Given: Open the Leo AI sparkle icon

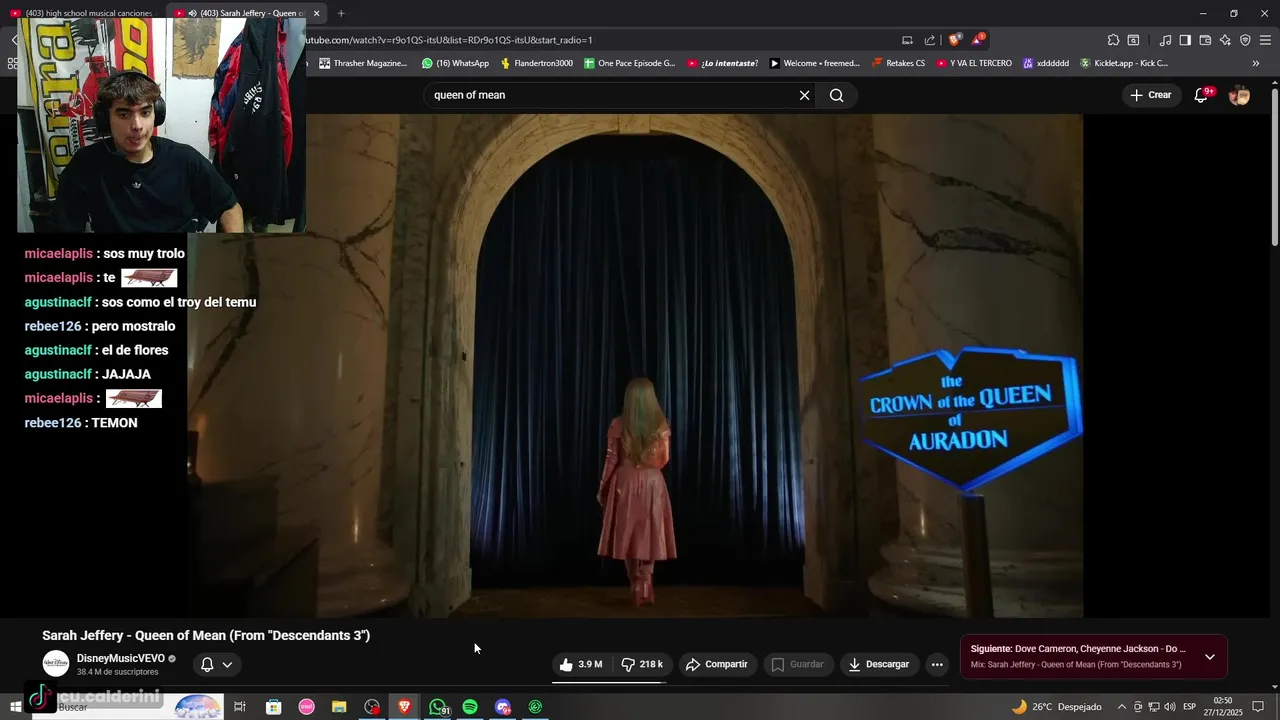Looking at the screenshot, I should click(1225, 40).
